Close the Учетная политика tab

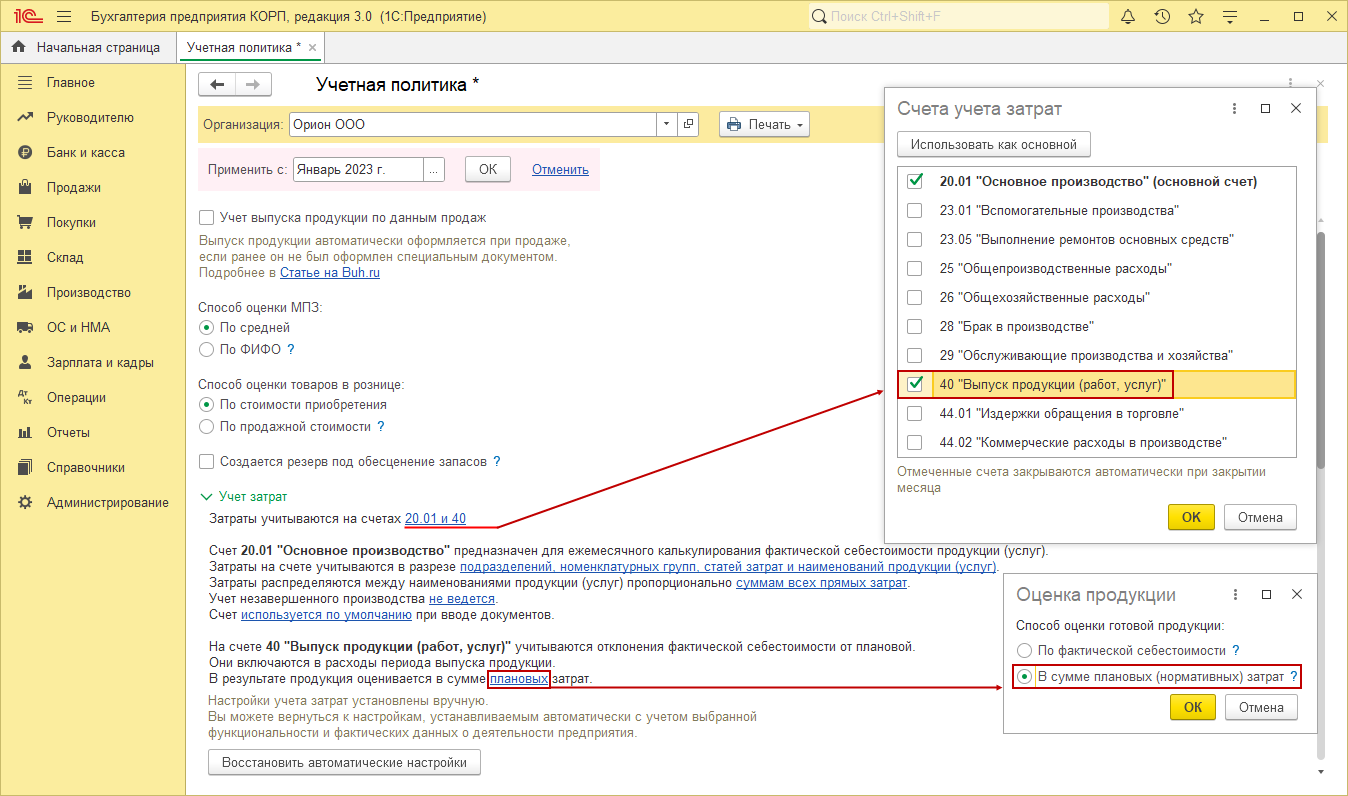[x=312, y=48]
